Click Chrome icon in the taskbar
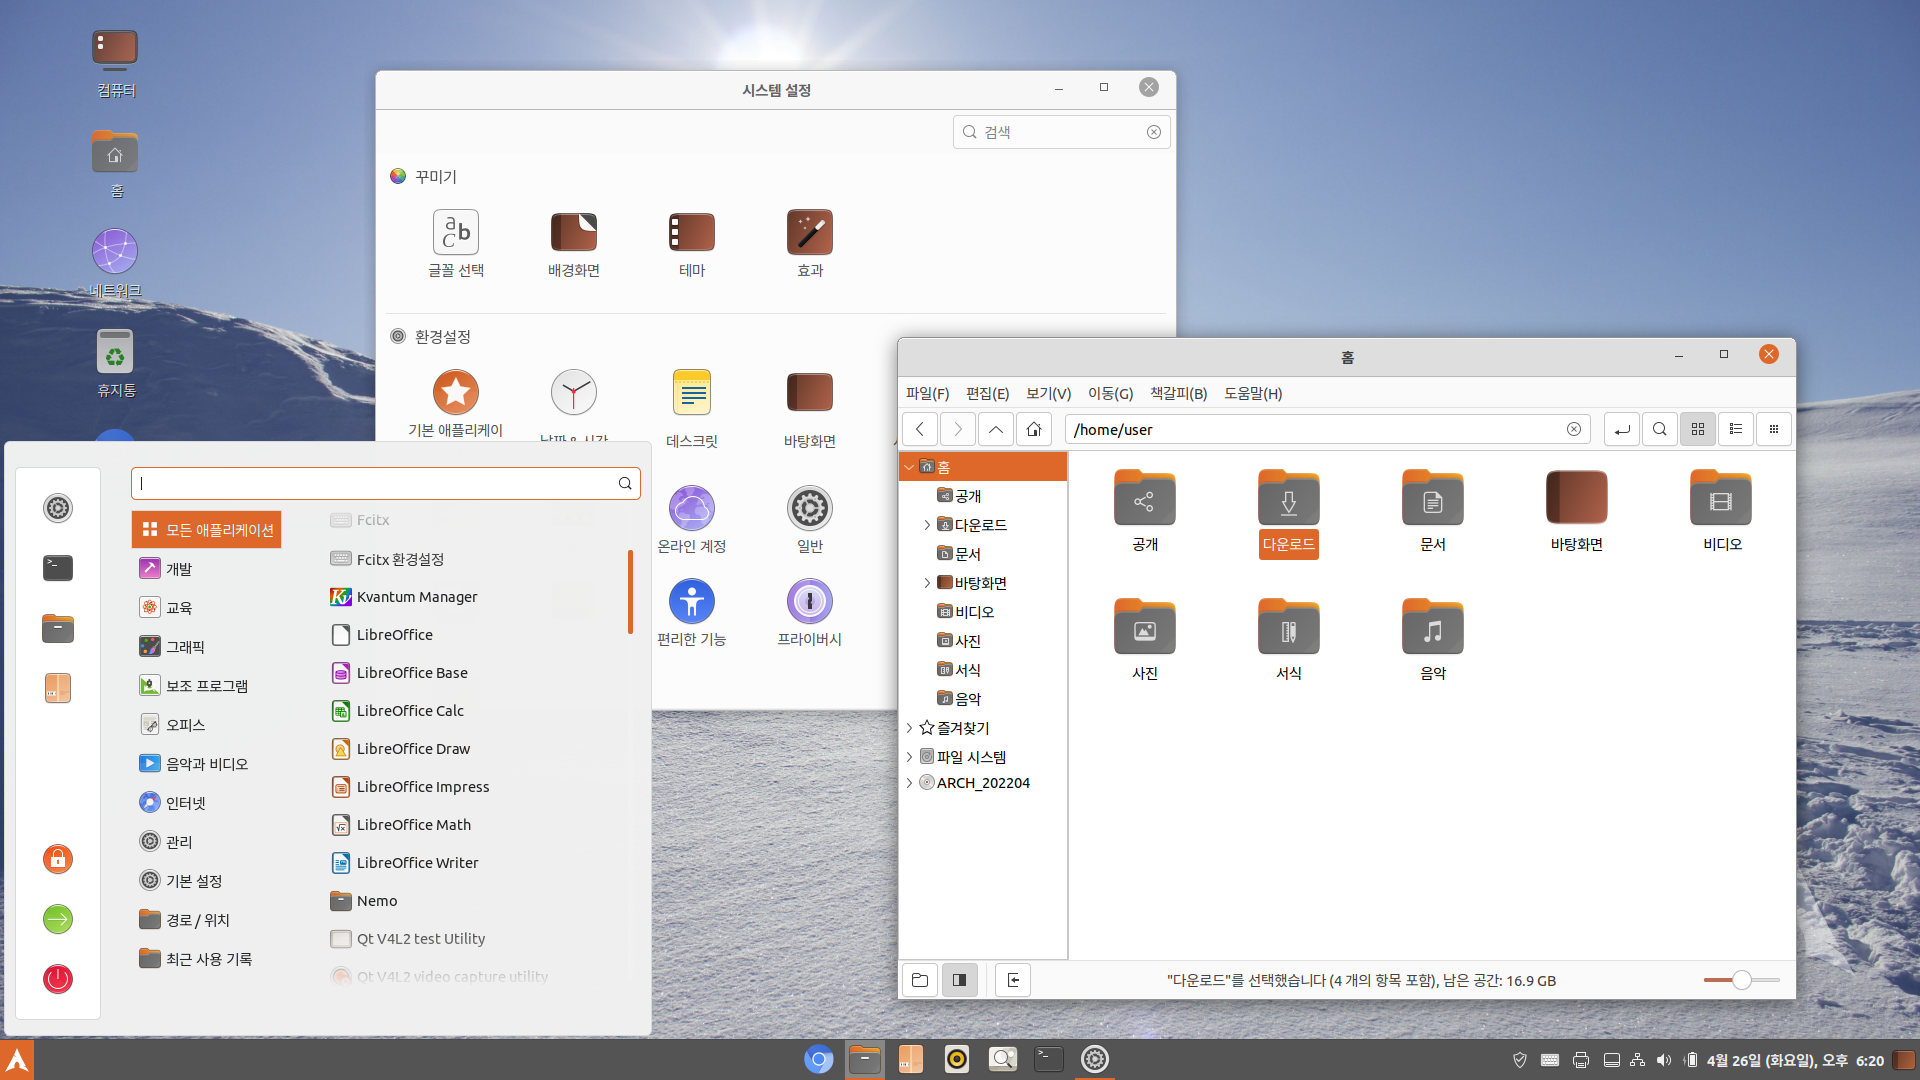 tap(818, 1059)
